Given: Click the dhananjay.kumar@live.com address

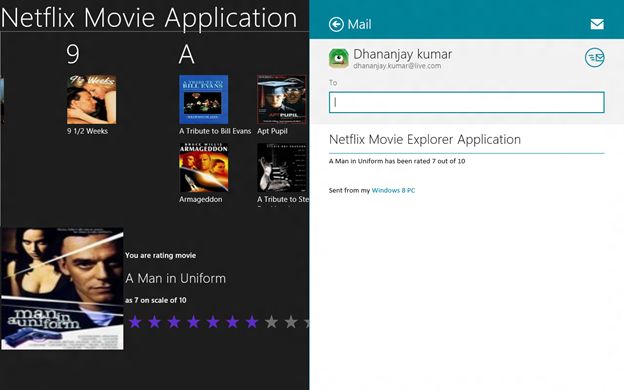Looking at the screenshot, I should [x=397, y=66].
